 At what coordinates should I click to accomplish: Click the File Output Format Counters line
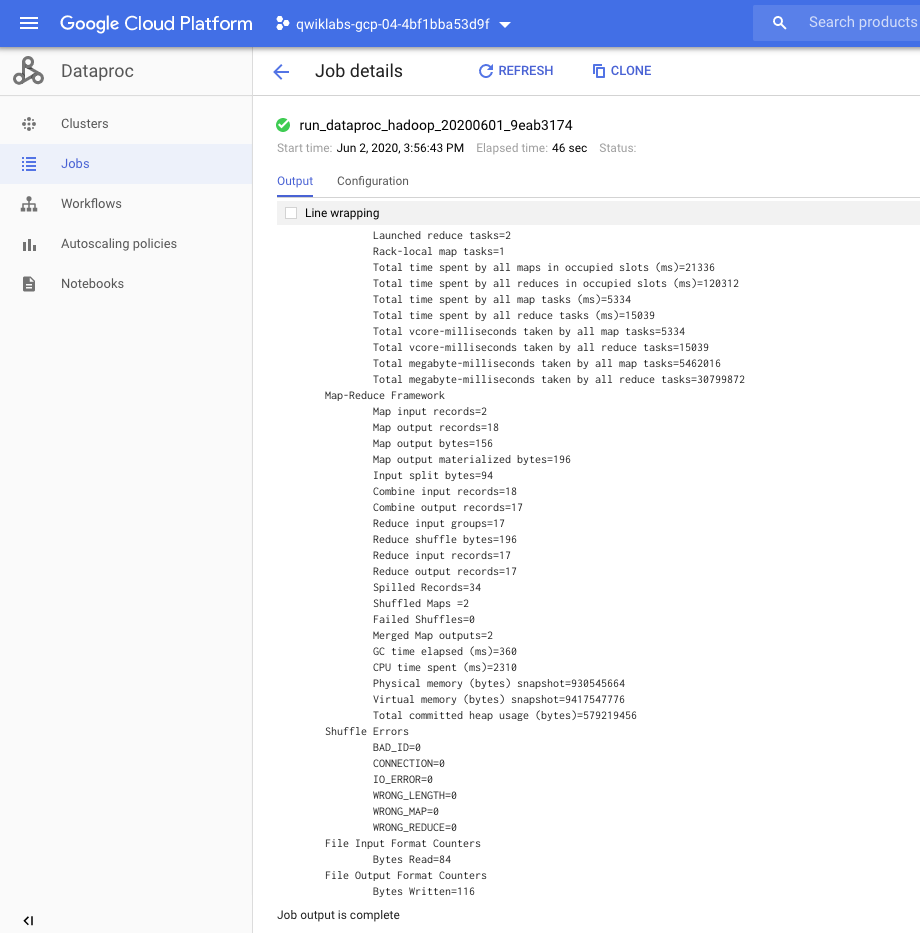tap(406, 876)
